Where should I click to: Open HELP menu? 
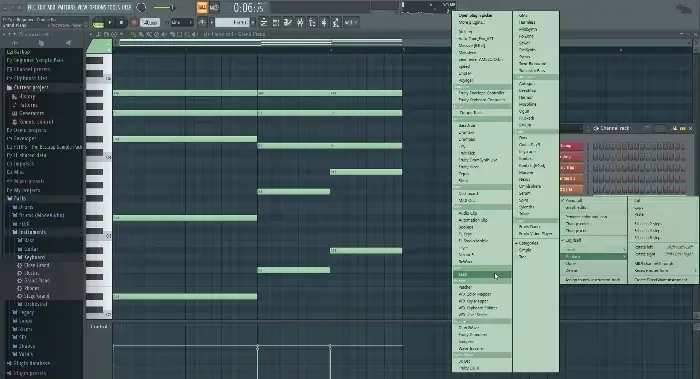click(x=126, y=7)
